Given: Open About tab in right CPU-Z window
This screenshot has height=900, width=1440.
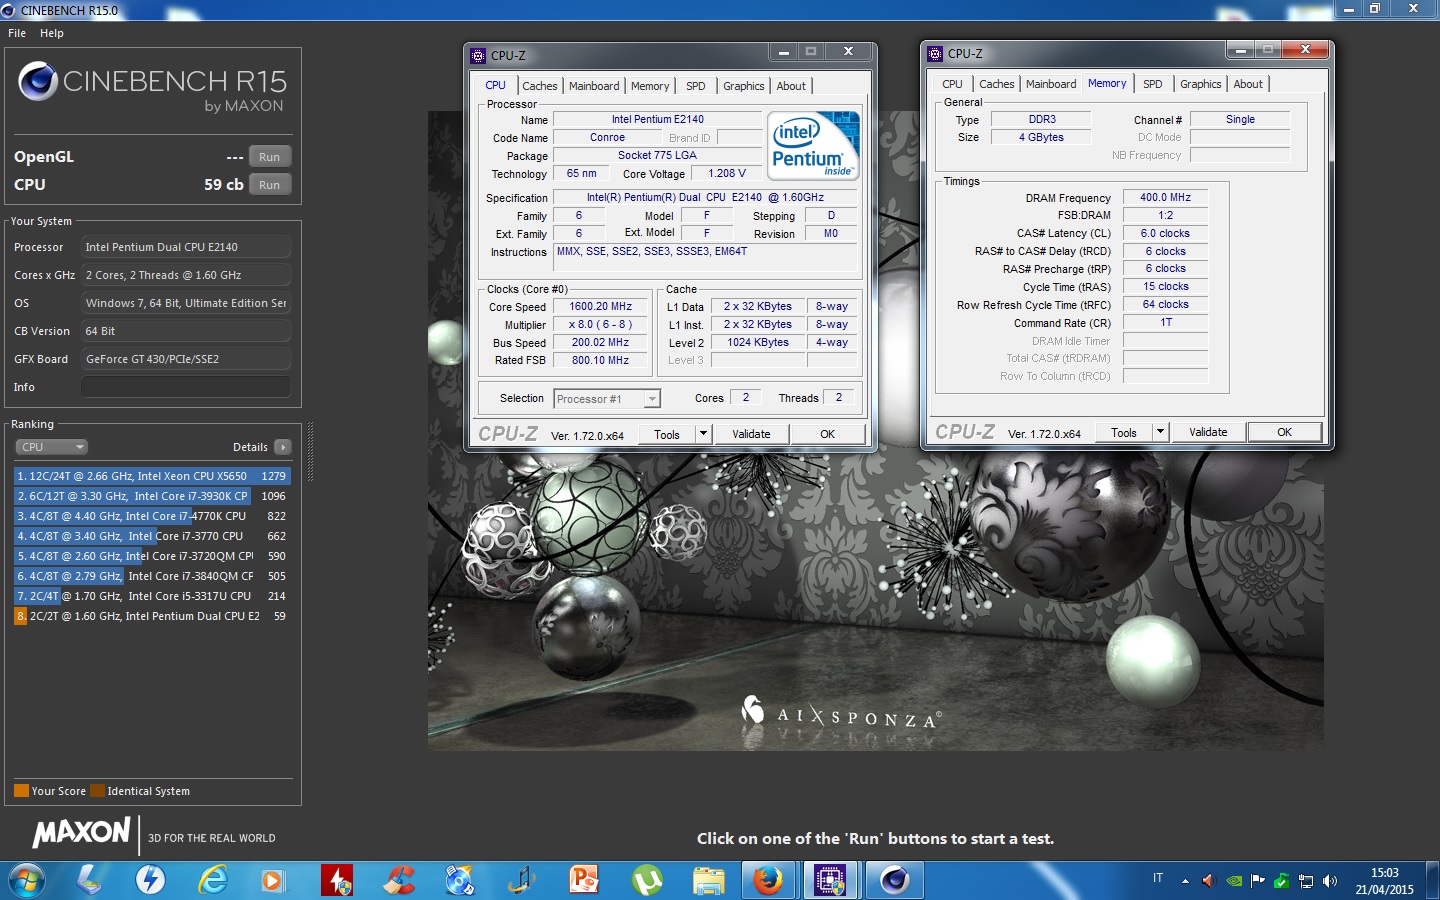Looking at the screenshot, I should tap(1248, 84).
